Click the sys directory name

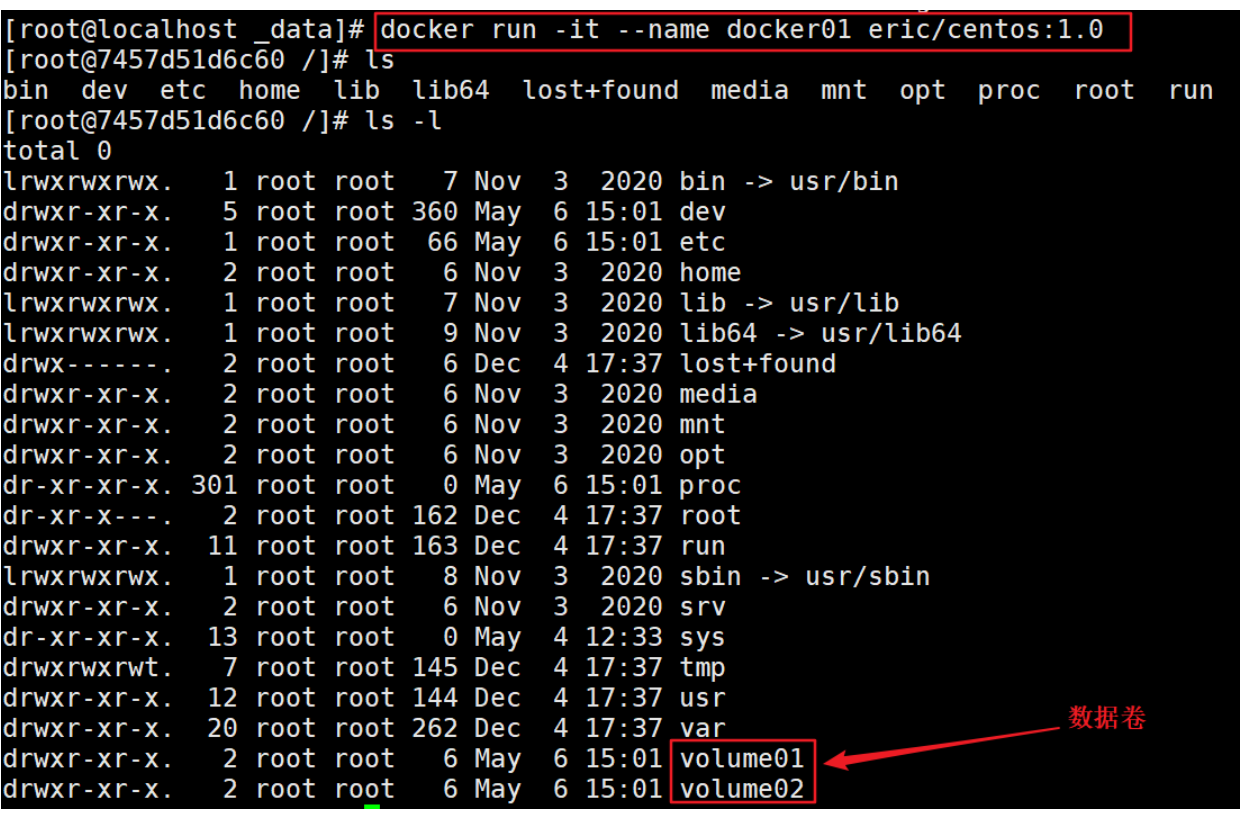click(x=703, y=637)
